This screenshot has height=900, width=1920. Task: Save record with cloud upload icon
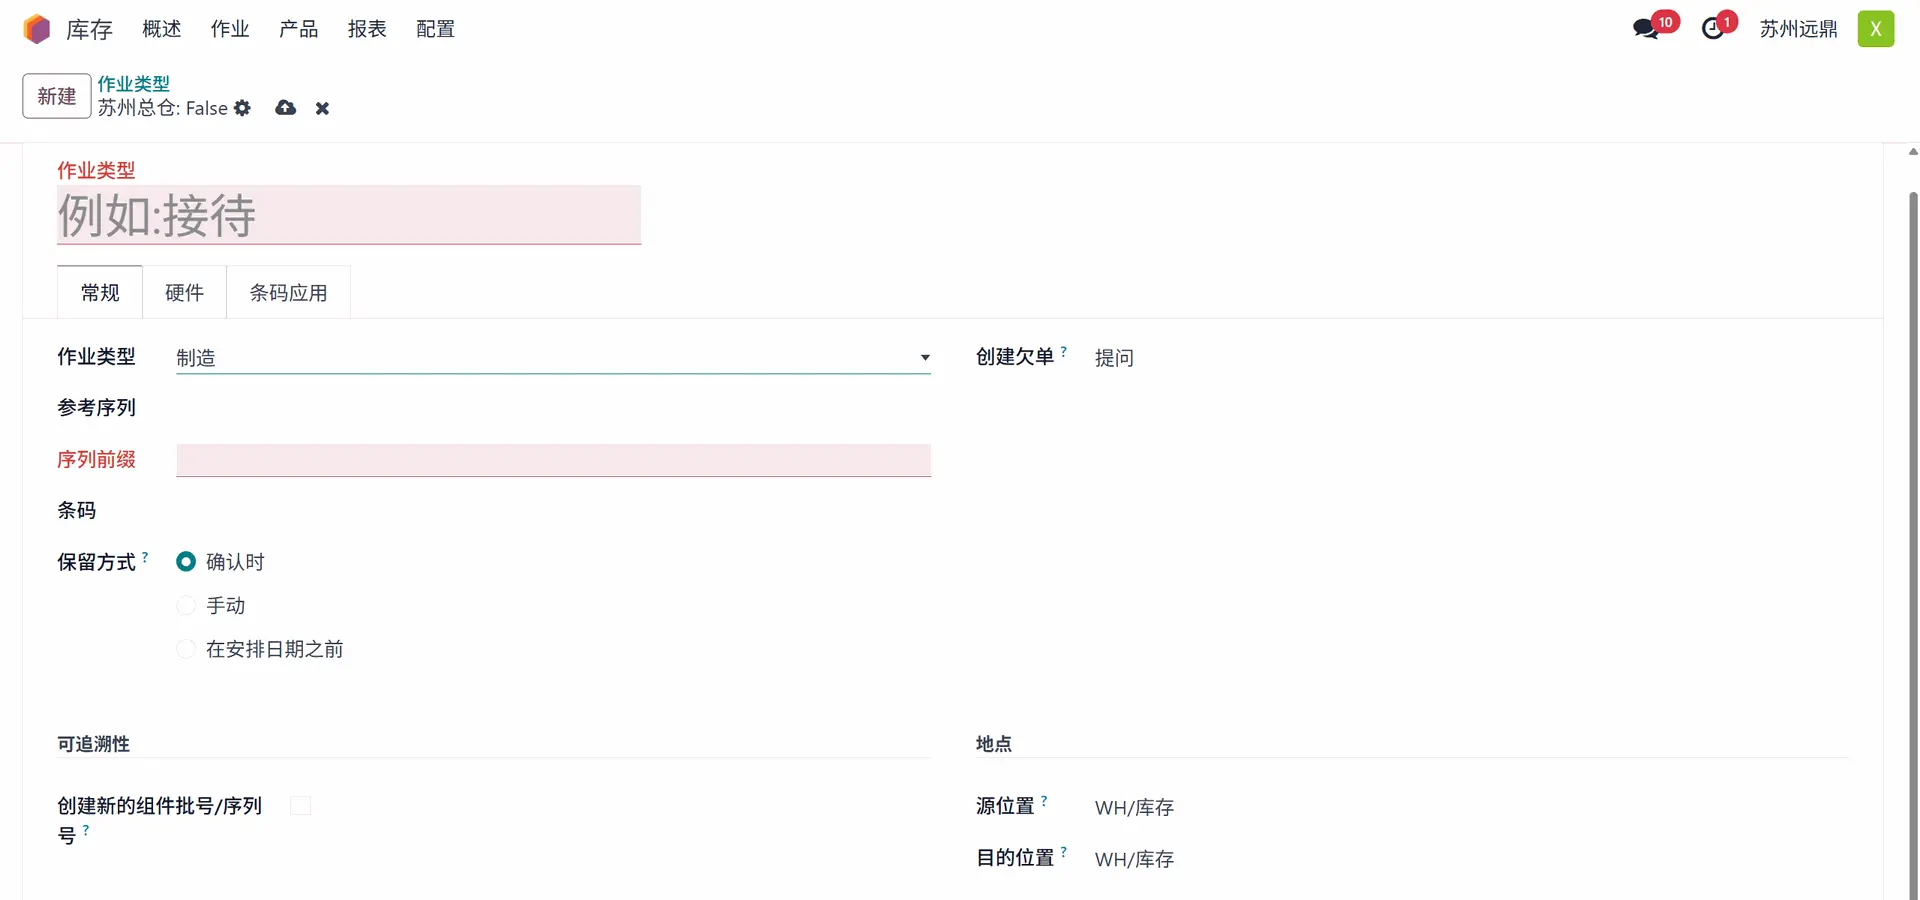286,108
